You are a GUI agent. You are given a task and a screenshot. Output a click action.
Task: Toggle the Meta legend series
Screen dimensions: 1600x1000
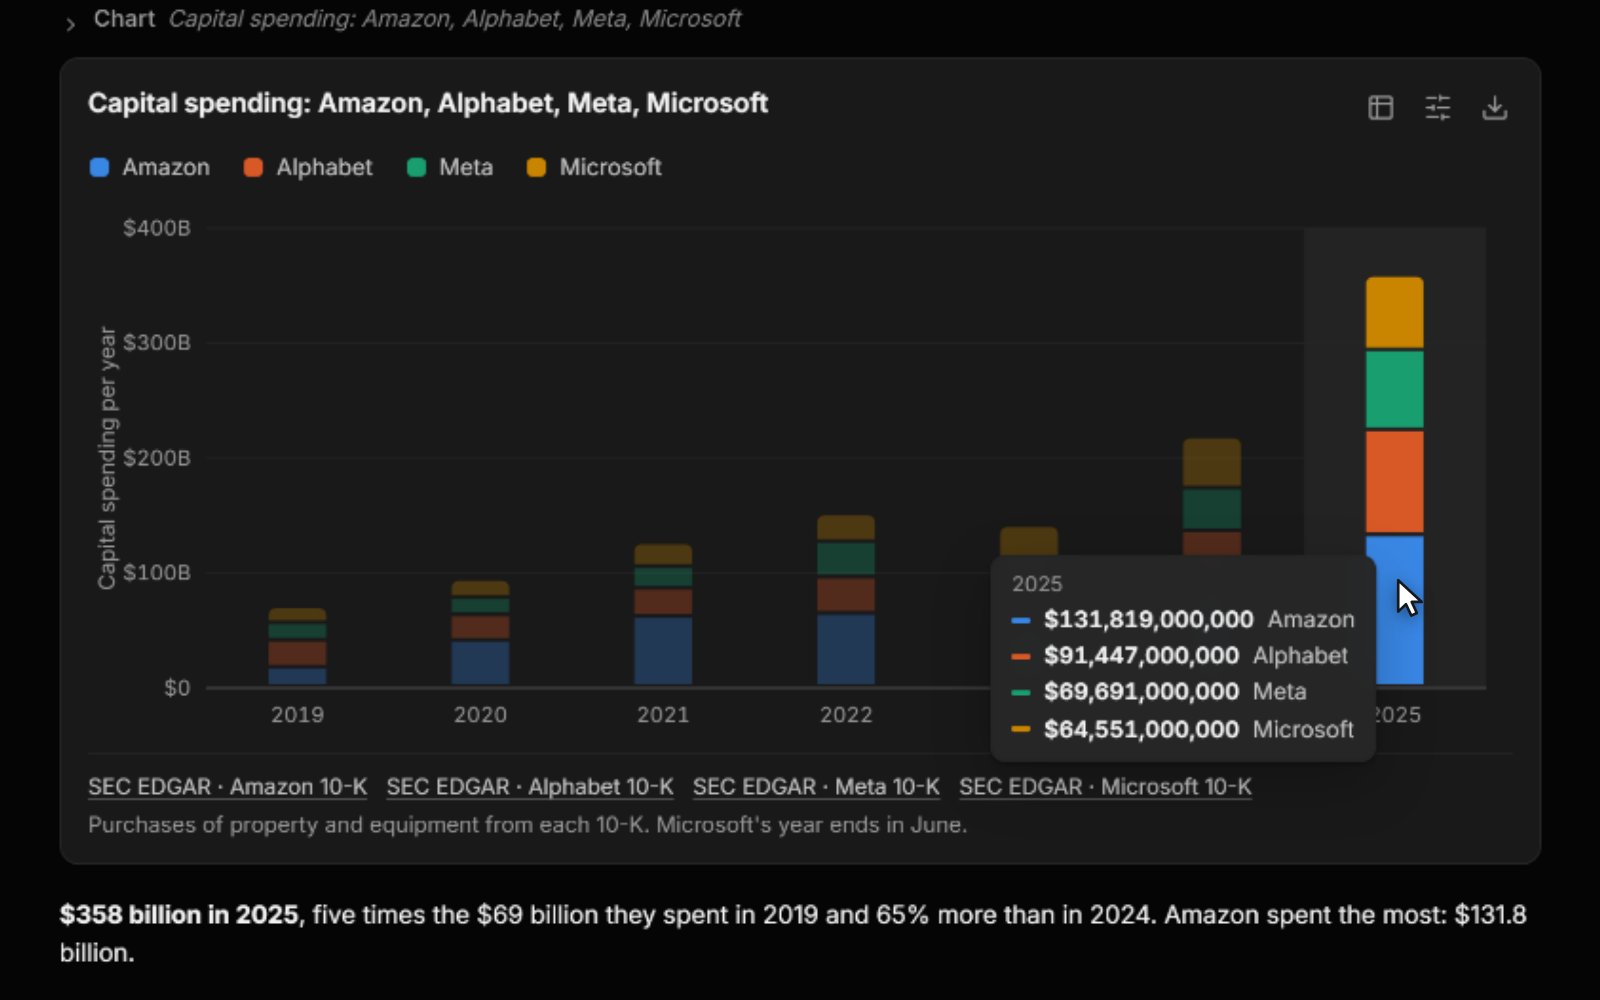click(x=450, y=167)
